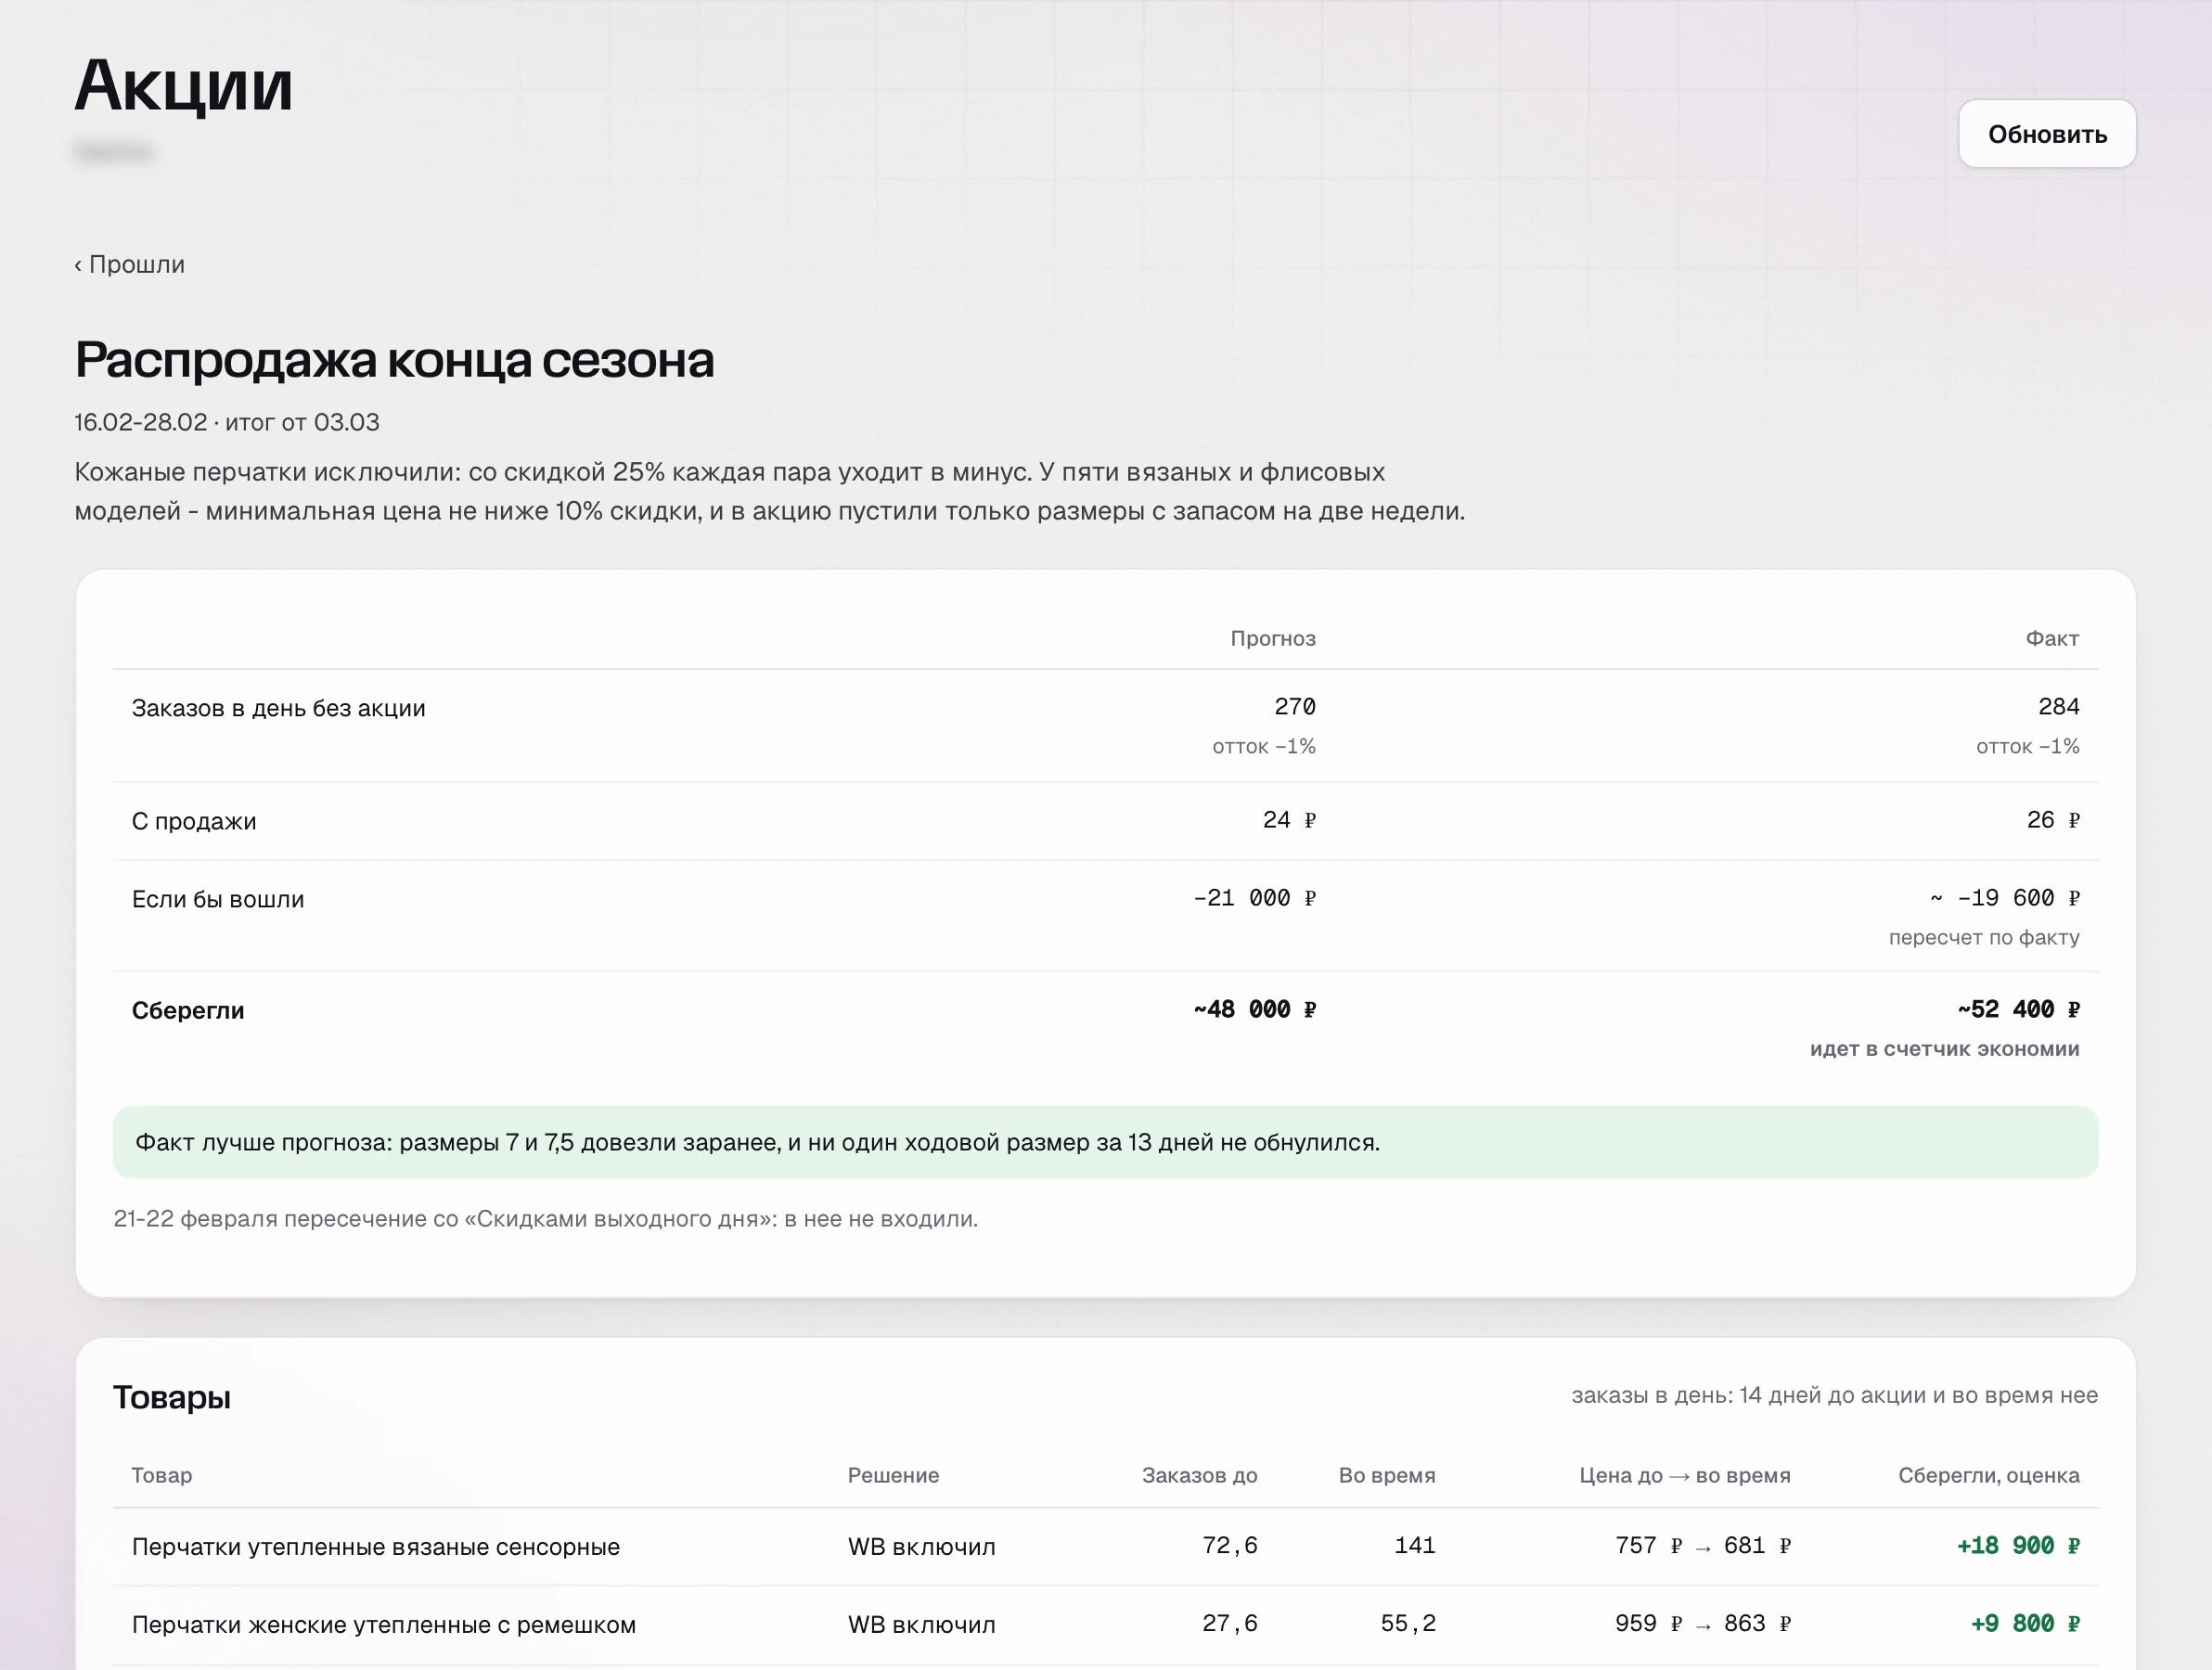Select the Если бы вошли row label
Image resolution: width=2212 pixels, height=1670 pixels.
tap(218, 899)
